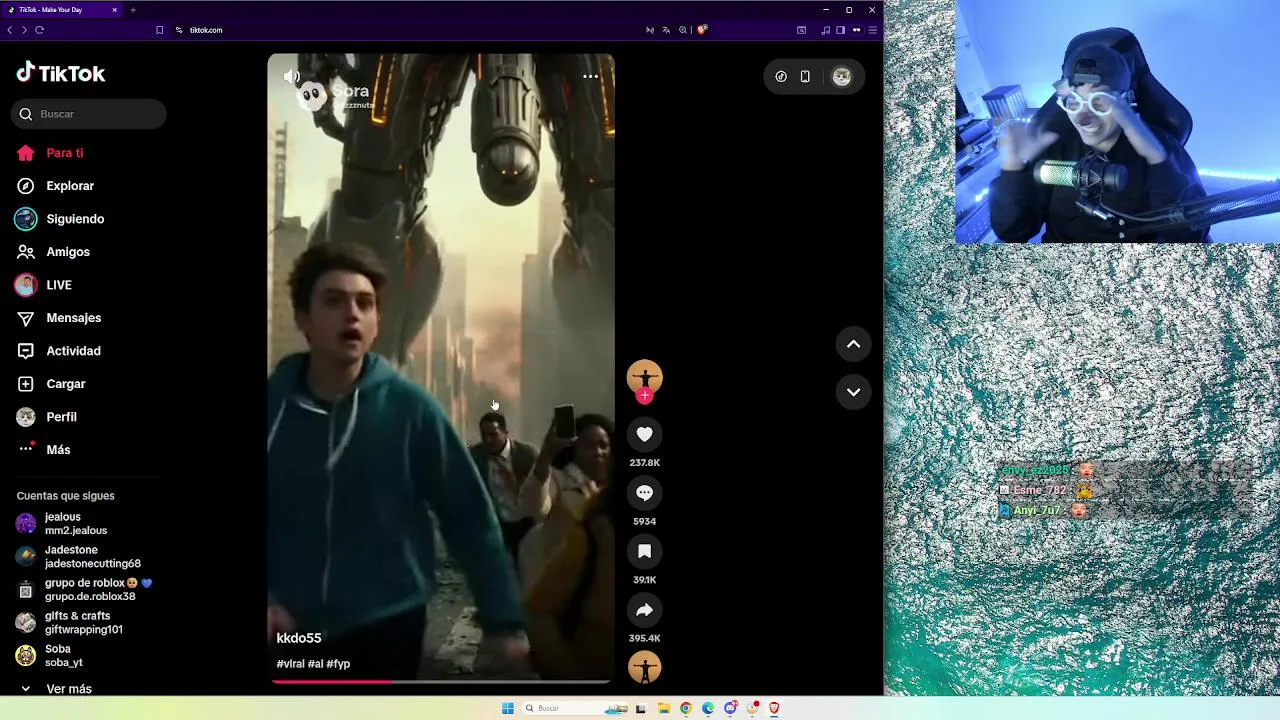Viewport: 1280px width, 720px height.
Task: Click the playing video area
Action: point(441,367)
